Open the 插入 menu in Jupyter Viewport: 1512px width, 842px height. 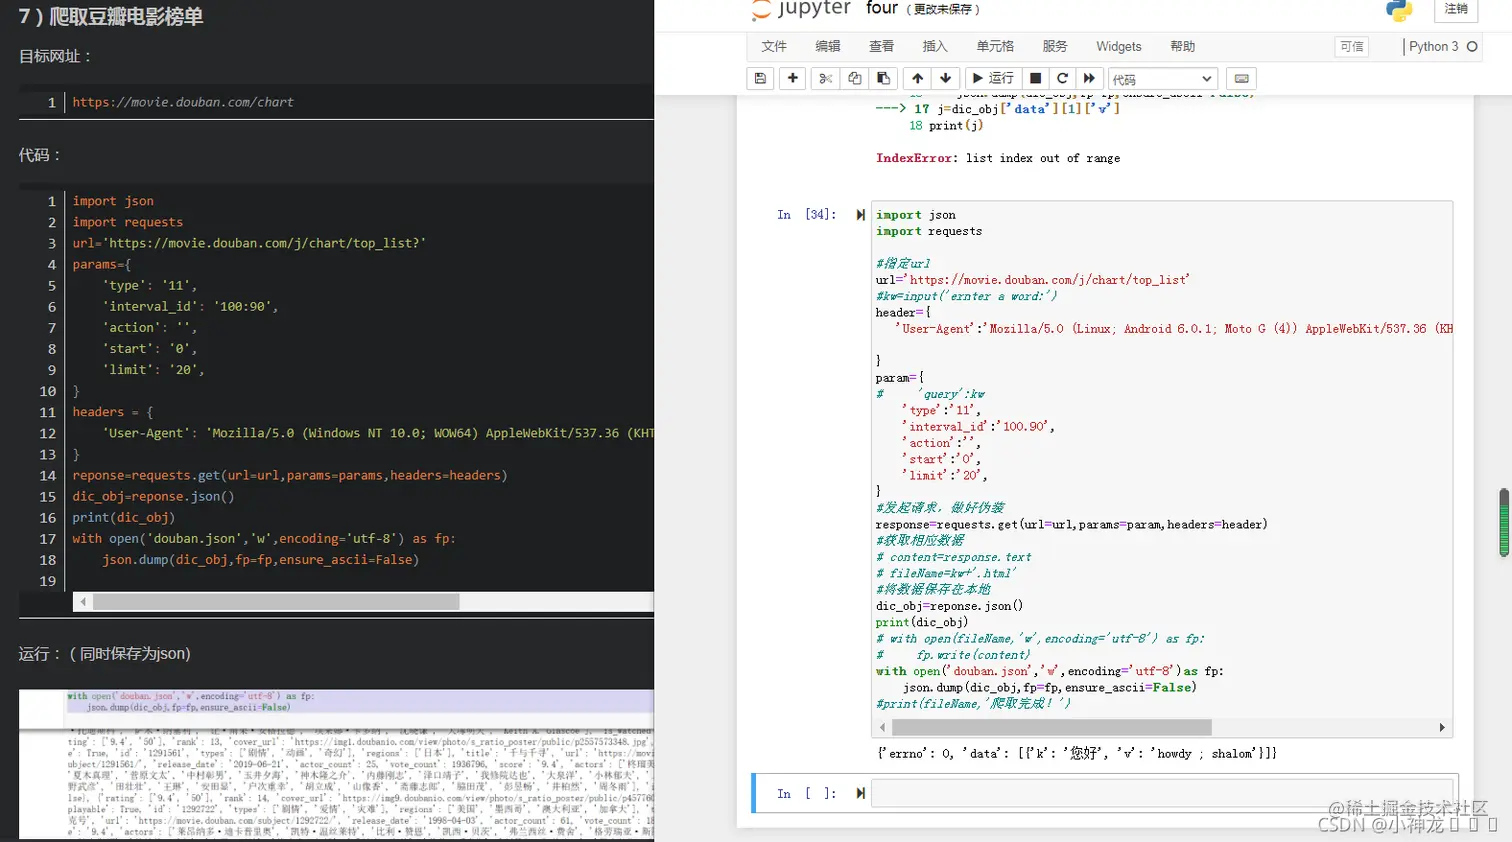(x=935, y=46)
